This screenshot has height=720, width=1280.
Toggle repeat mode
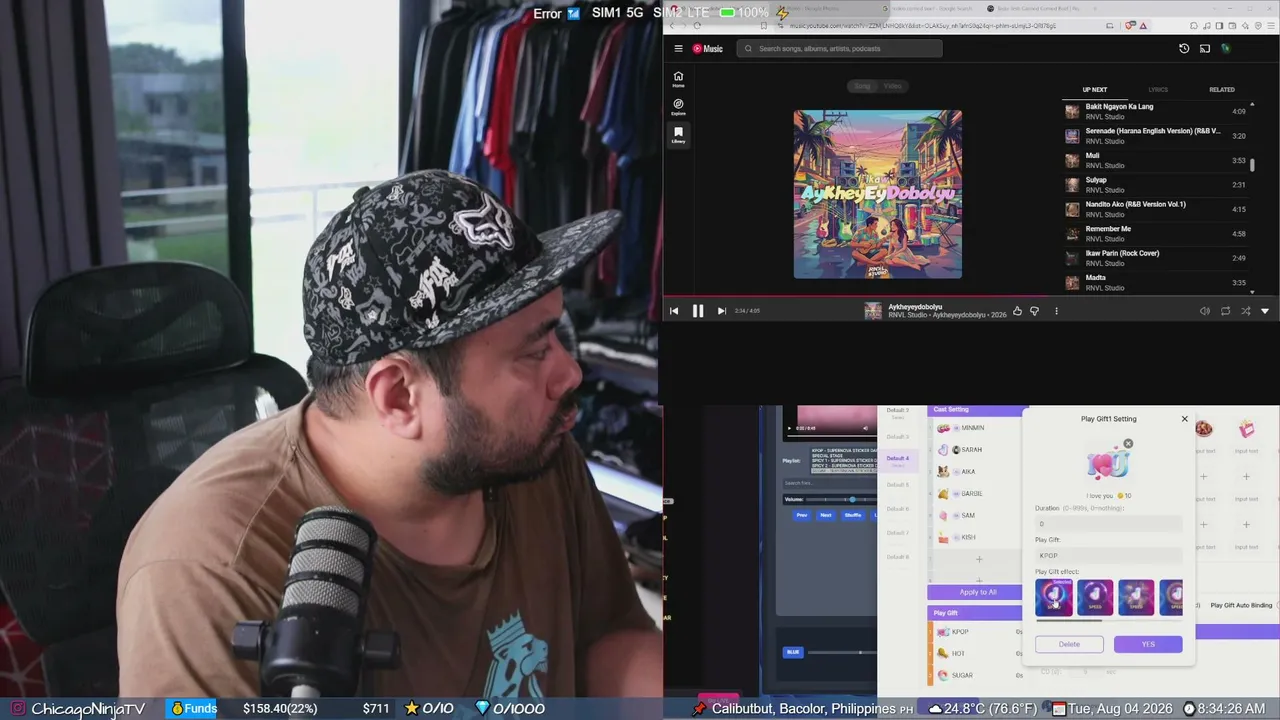(1225, 311)
